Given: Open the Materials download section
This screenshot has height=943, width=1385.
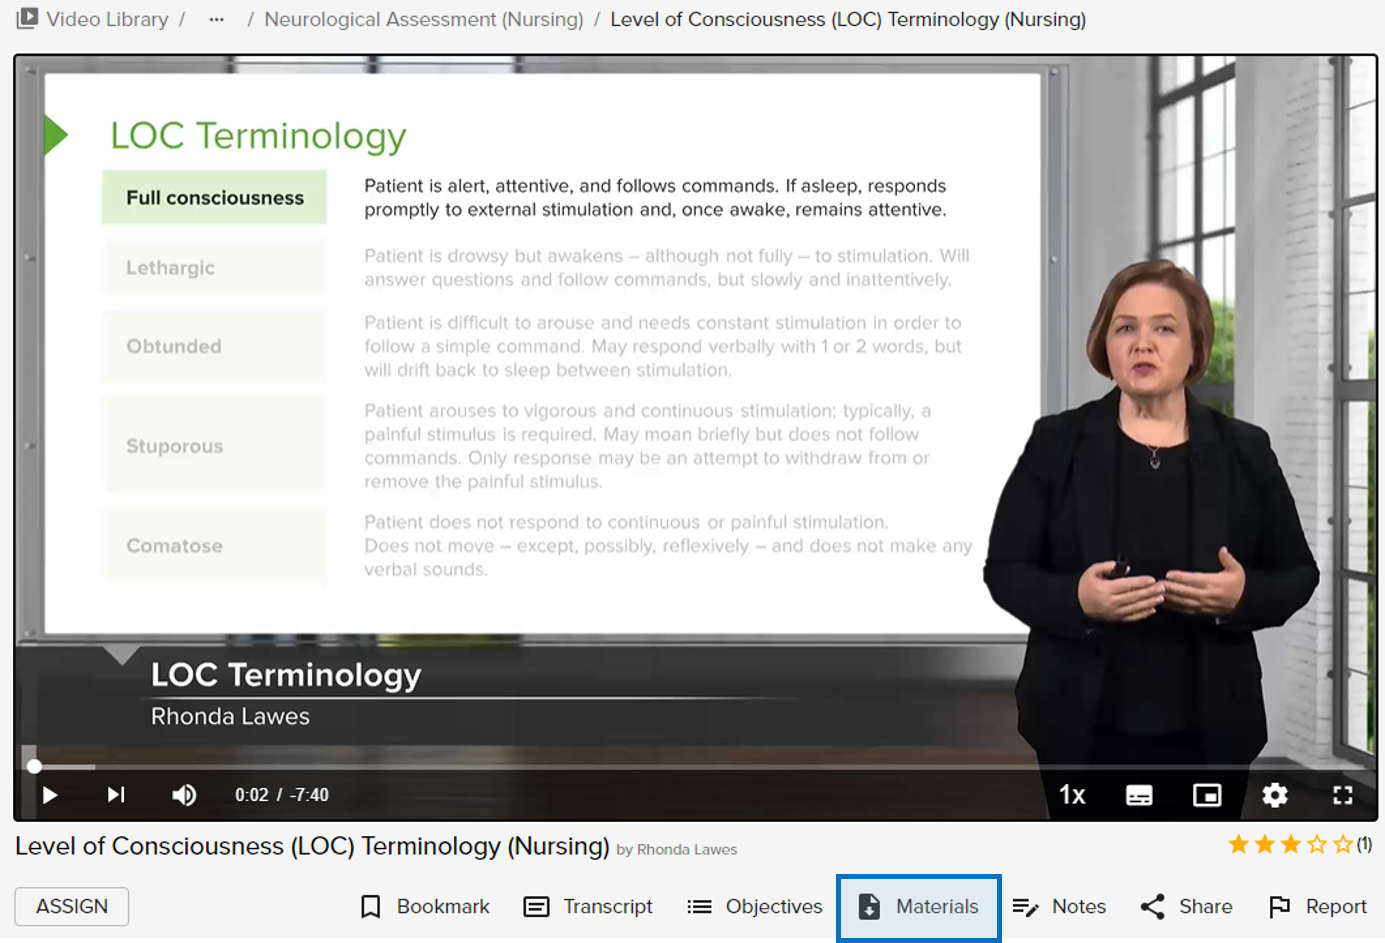Looking at the screenshot, I should (918, 907).
